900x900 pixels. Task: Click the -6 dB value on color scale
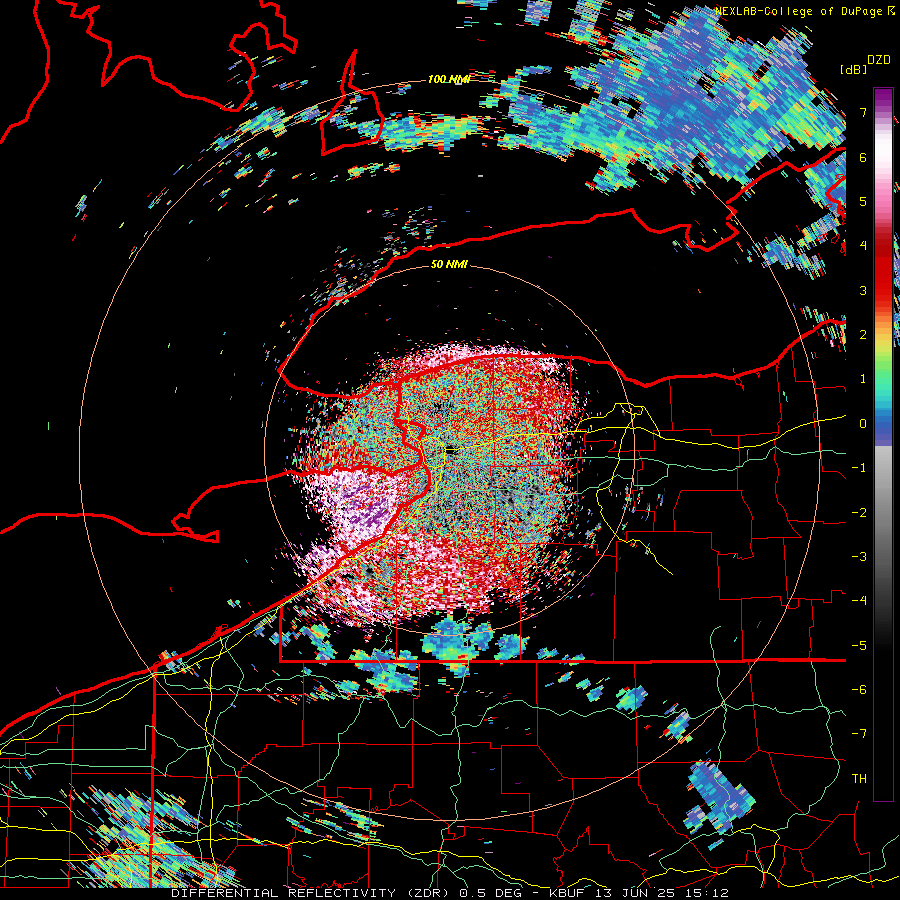click(859, 690)
